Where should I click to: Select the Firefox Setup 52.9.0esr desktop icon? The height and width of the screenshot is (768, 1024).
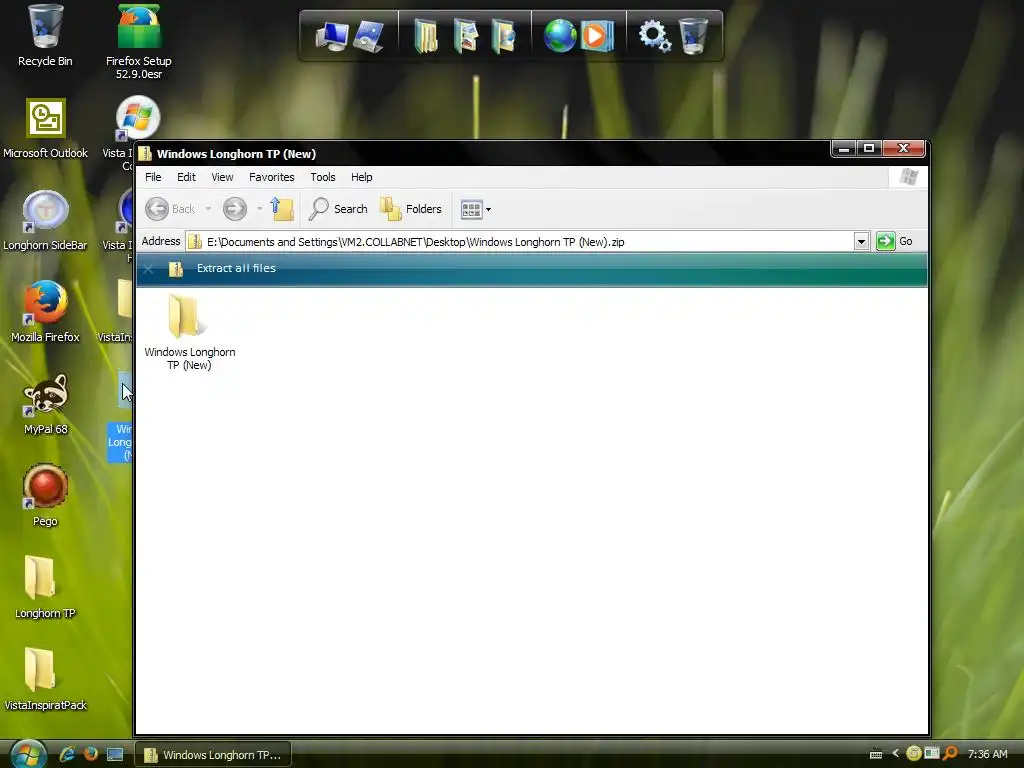[138, 42]
